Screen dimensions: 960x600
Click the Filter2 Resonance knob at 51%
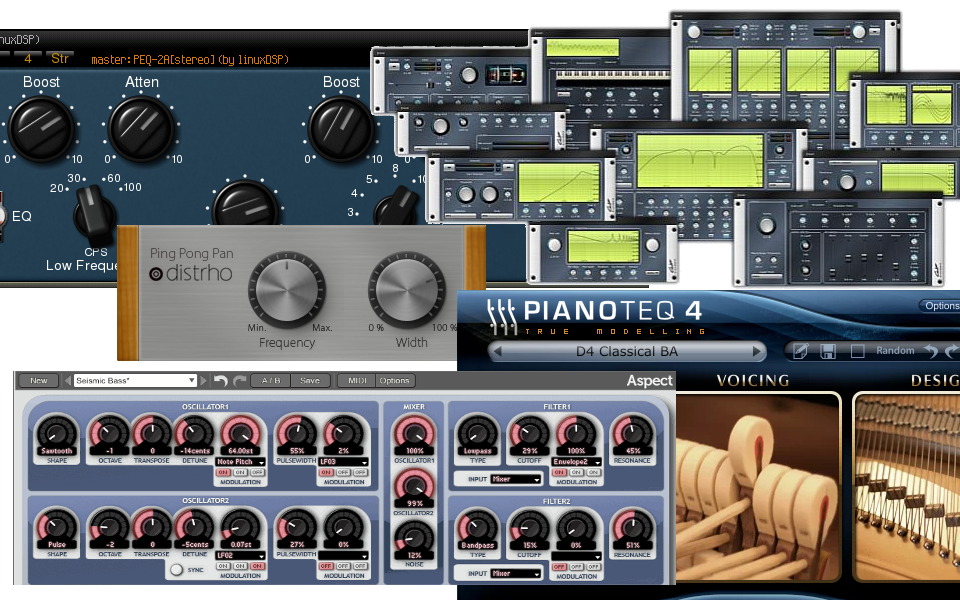pyautogui.click(x=632, y=527)
